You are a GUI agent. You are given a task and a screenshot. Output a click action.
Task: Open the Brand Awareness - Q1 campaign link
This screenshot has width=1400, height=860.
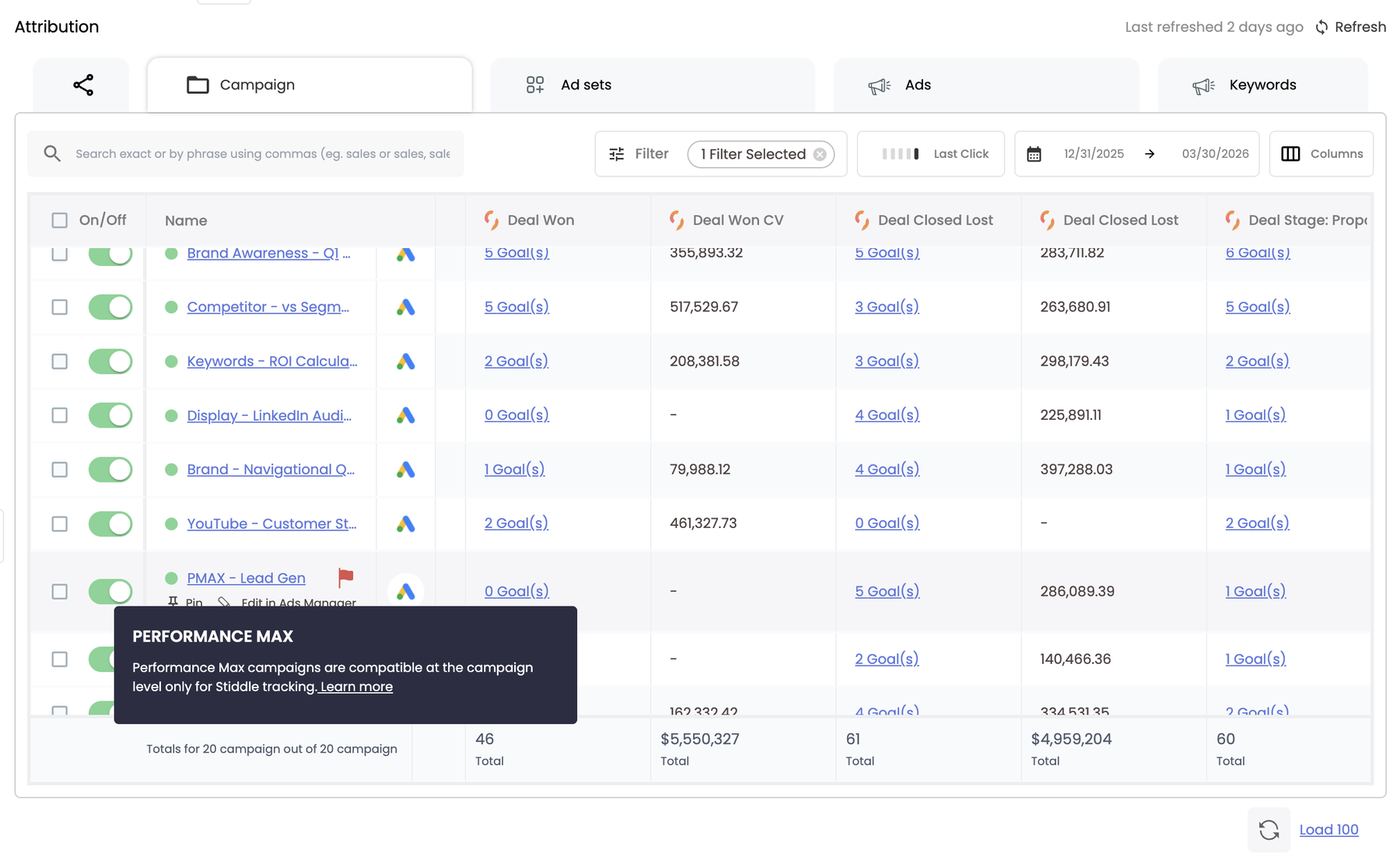click(269, 253)
